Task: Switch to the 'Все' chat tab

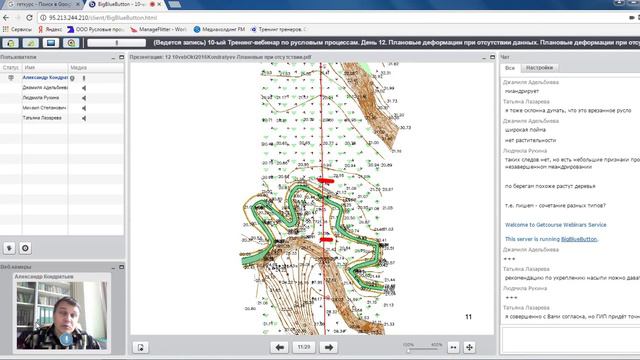Action: click(510, 68)
